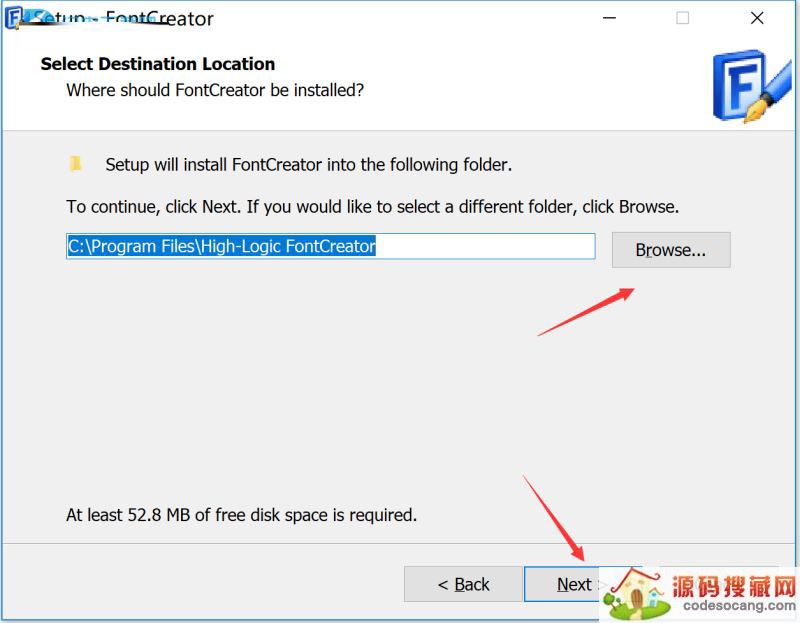Click the codesocang.com watermark URL

click(734, 605)
